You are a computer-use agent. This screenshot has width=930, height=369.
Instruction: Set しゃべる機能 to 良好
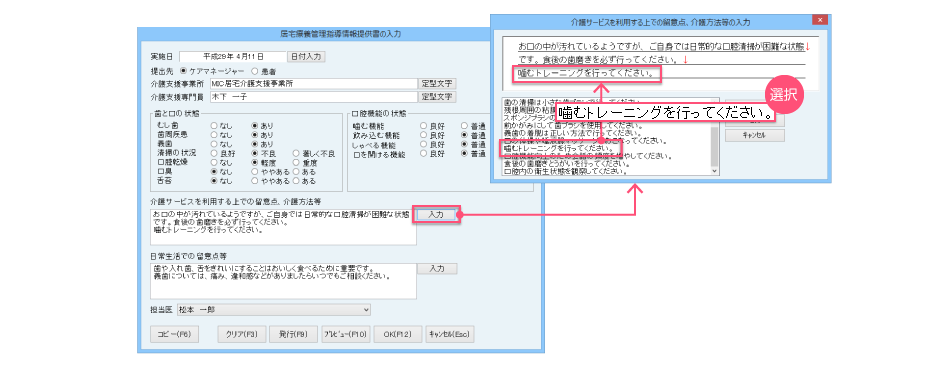(x=423, y=145)
